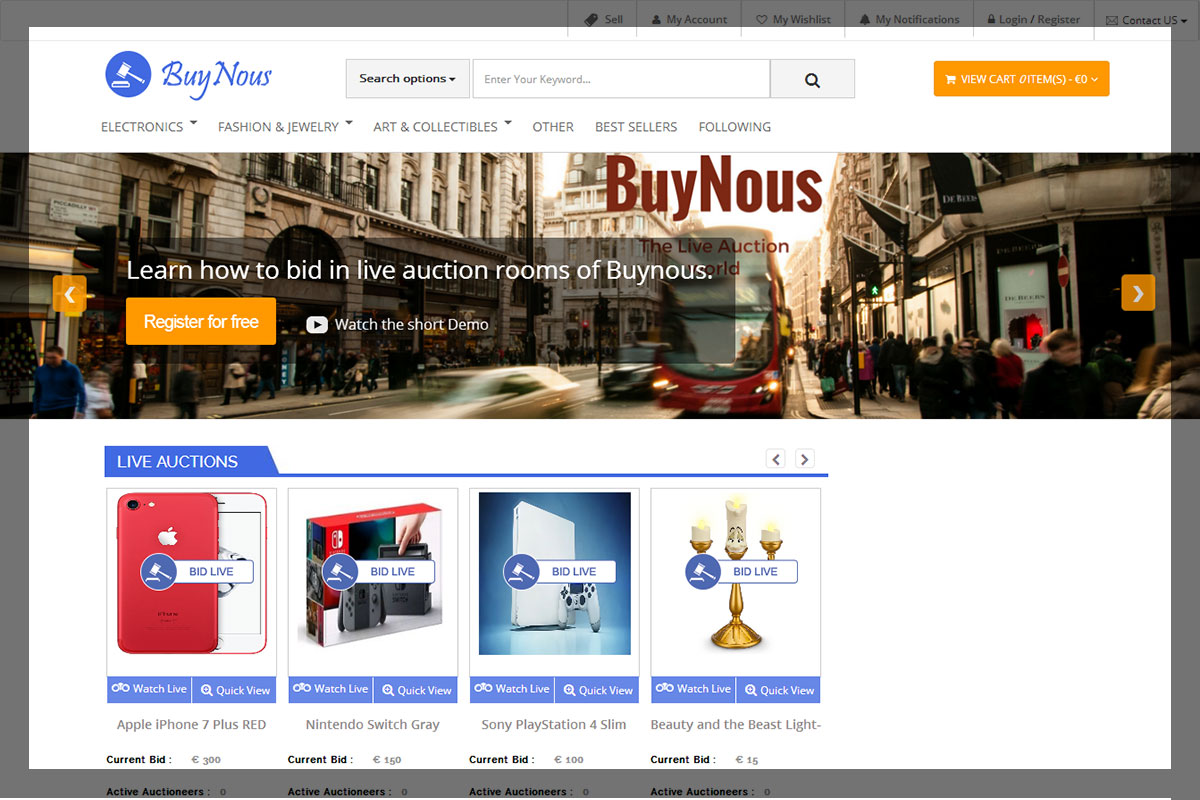This screenshot has height=800, width=1200.
Task: Go to previous banner slide
Action: [70, 294]
